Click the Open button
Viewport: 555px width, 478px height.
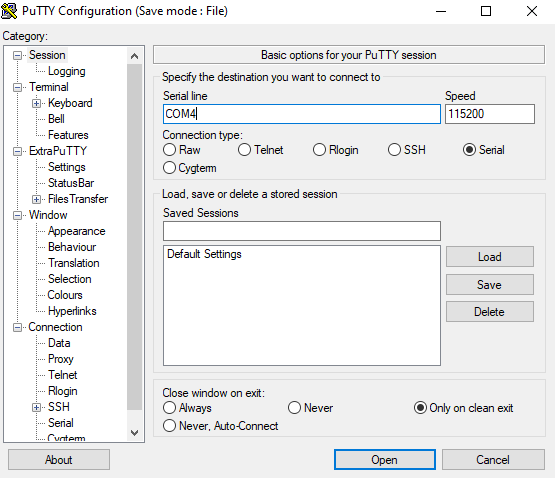click(x=385, y=460)
